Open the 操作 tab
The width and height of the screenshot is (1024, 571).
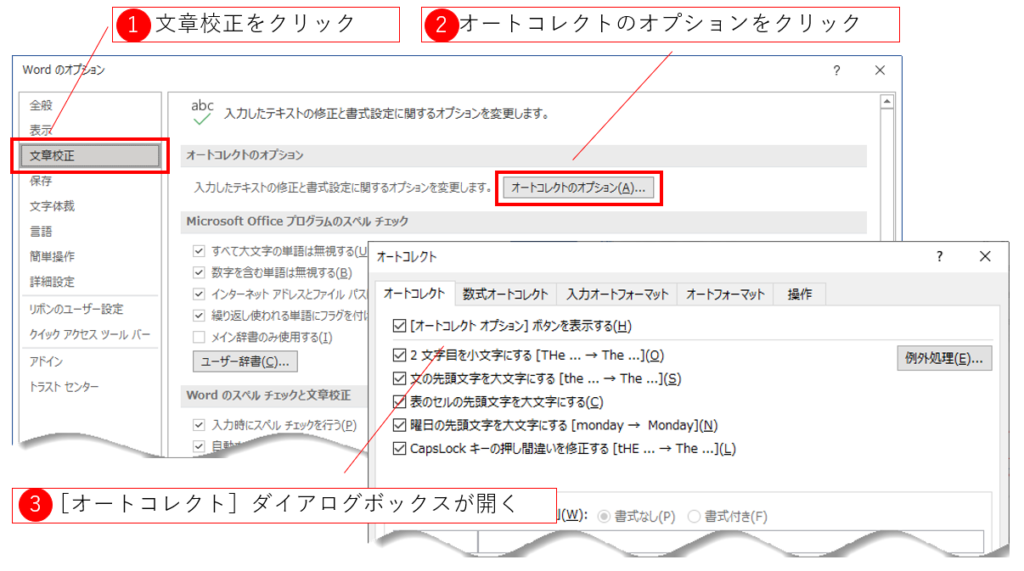pos(800,294)
